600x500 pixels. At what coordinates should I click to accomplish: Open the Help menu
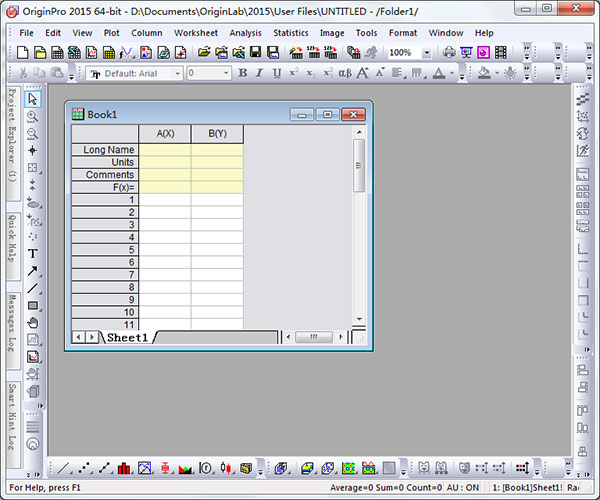click(484, 33)
